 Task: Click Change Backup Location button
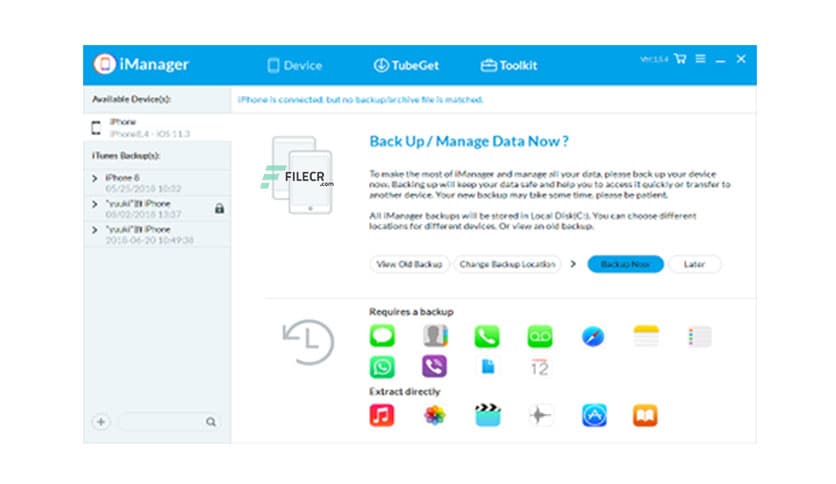click(x=508, y=264)
